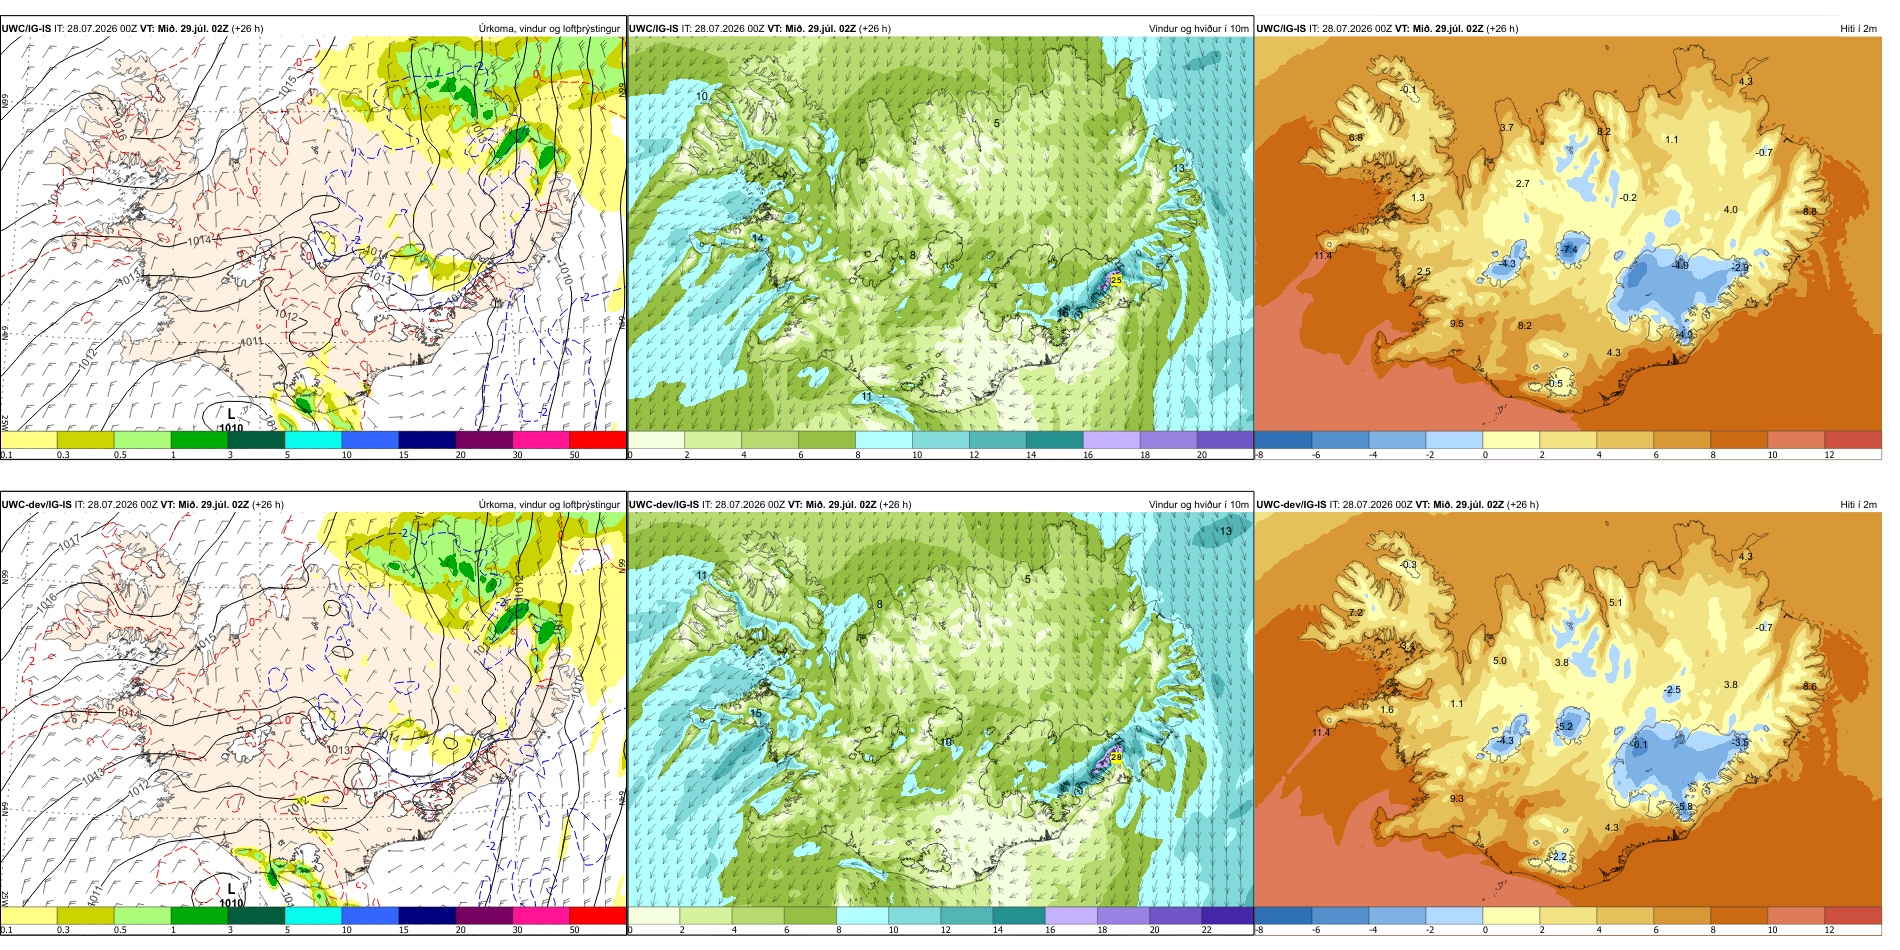The width and height of the screenshot is (1900, 950).
Task: Click the 7.2 Westfjords value on the UWC-dev temperature map
Action: tap(1356, 613)
